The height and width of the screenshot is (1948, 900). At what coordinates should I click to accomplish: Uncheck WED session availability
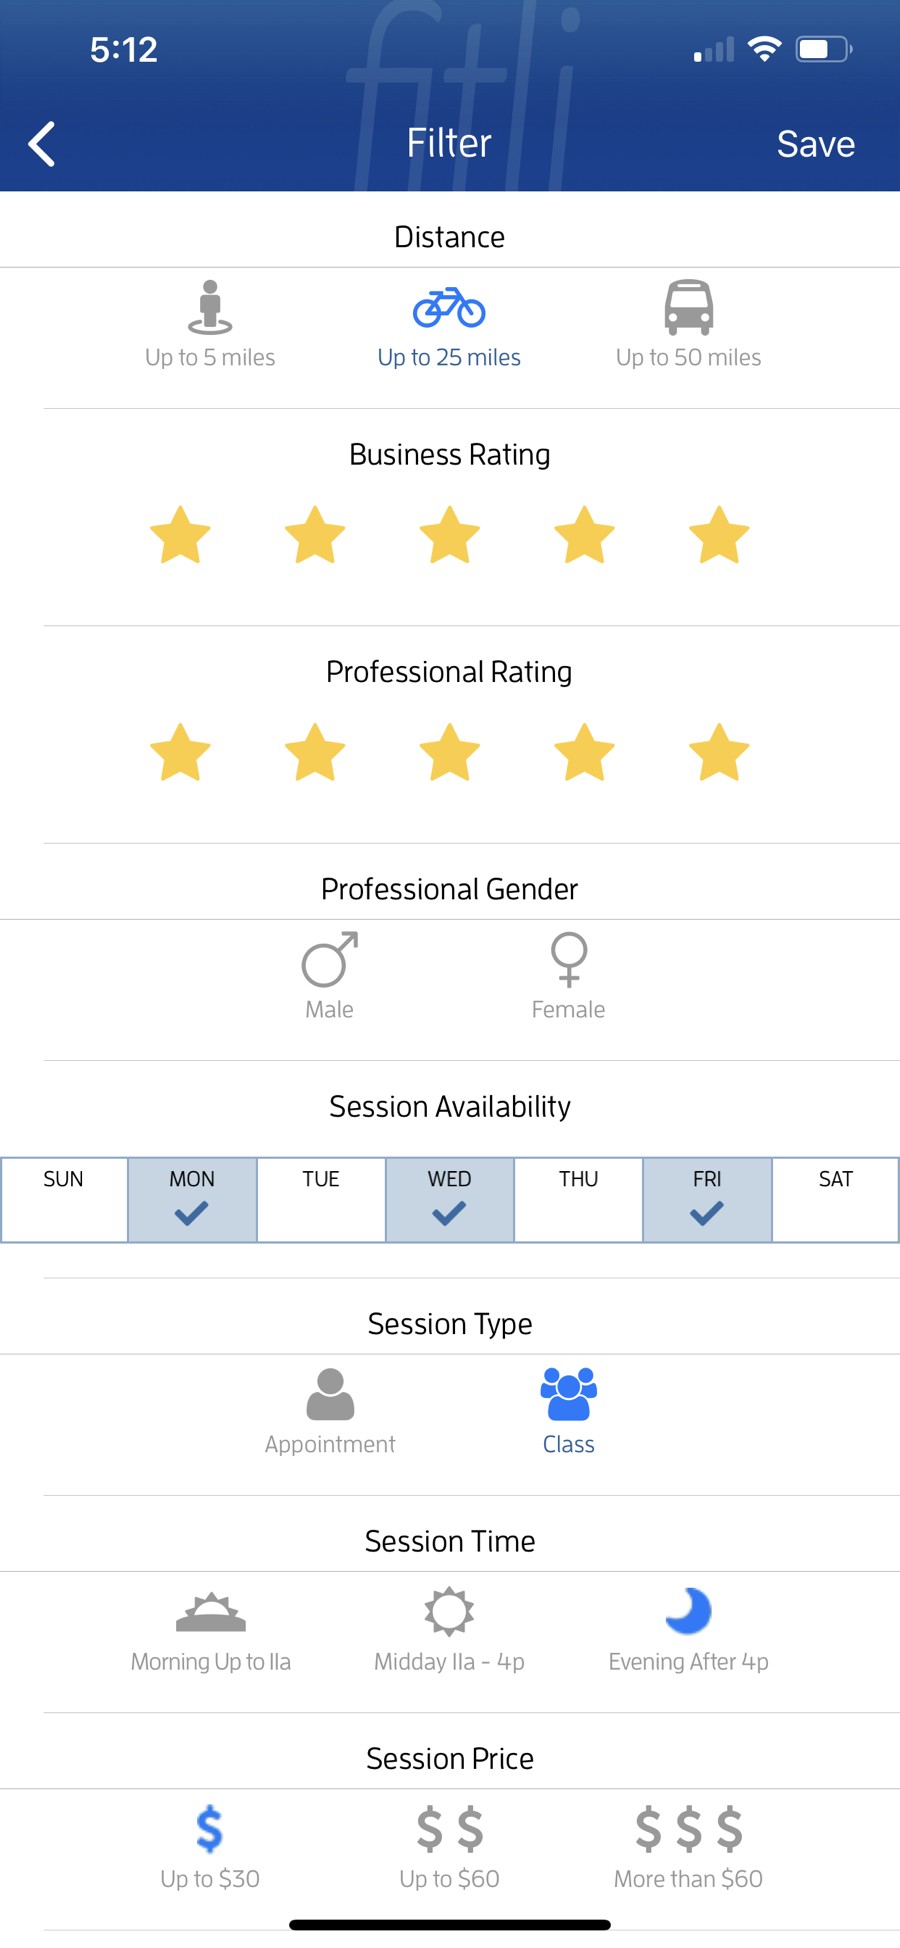449,1199
